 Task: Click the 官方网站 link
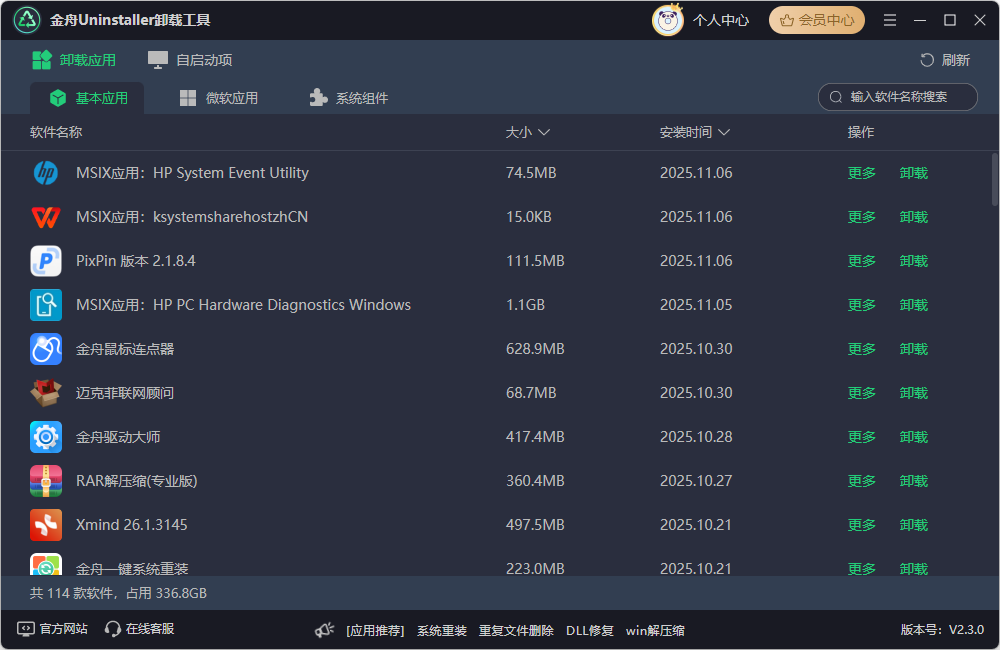coord(52,630)
